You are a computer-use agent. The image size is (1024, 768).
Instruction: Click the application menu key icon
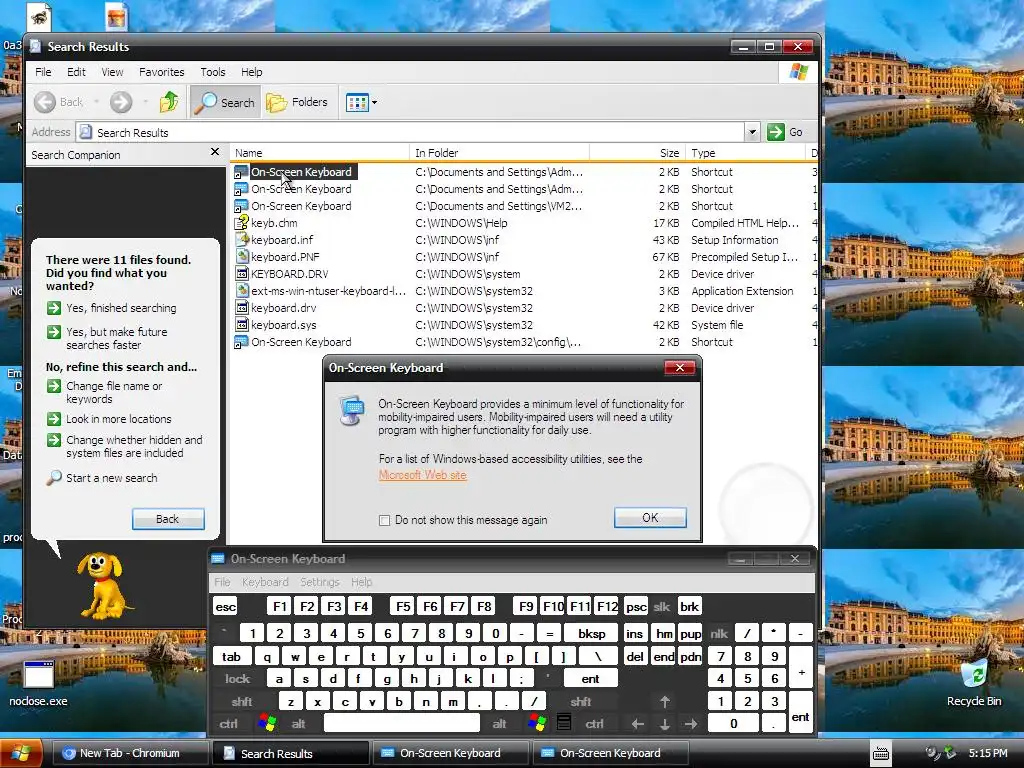click(564, 722)
